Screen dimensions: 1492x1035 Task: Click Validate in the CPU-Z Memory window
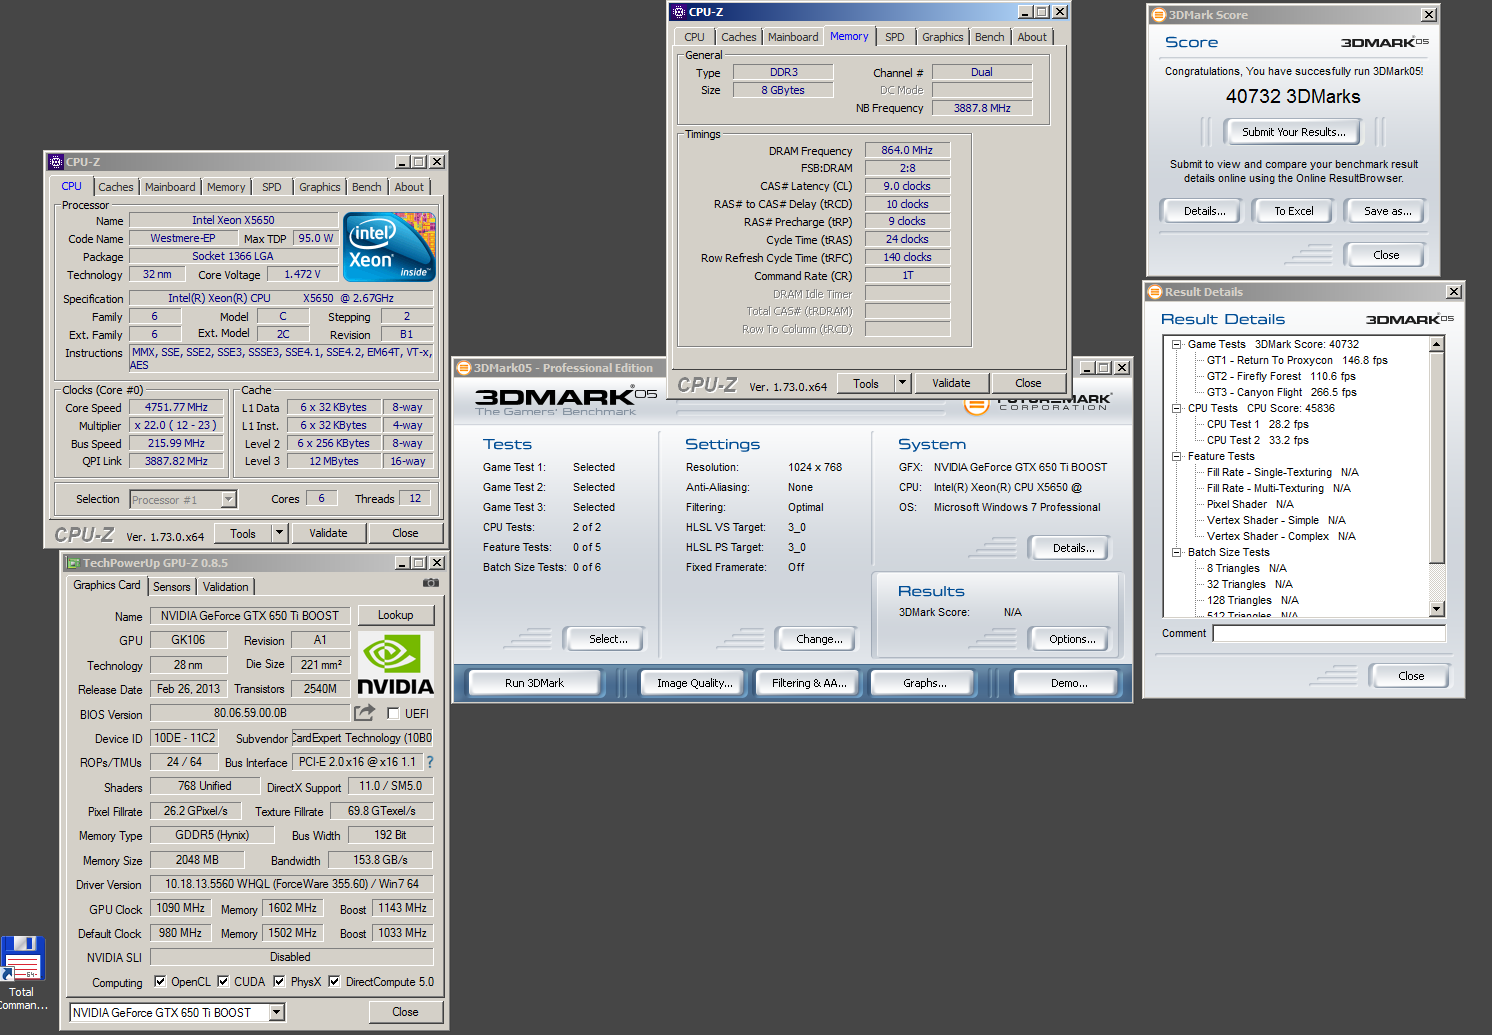(x=951, y=383)
